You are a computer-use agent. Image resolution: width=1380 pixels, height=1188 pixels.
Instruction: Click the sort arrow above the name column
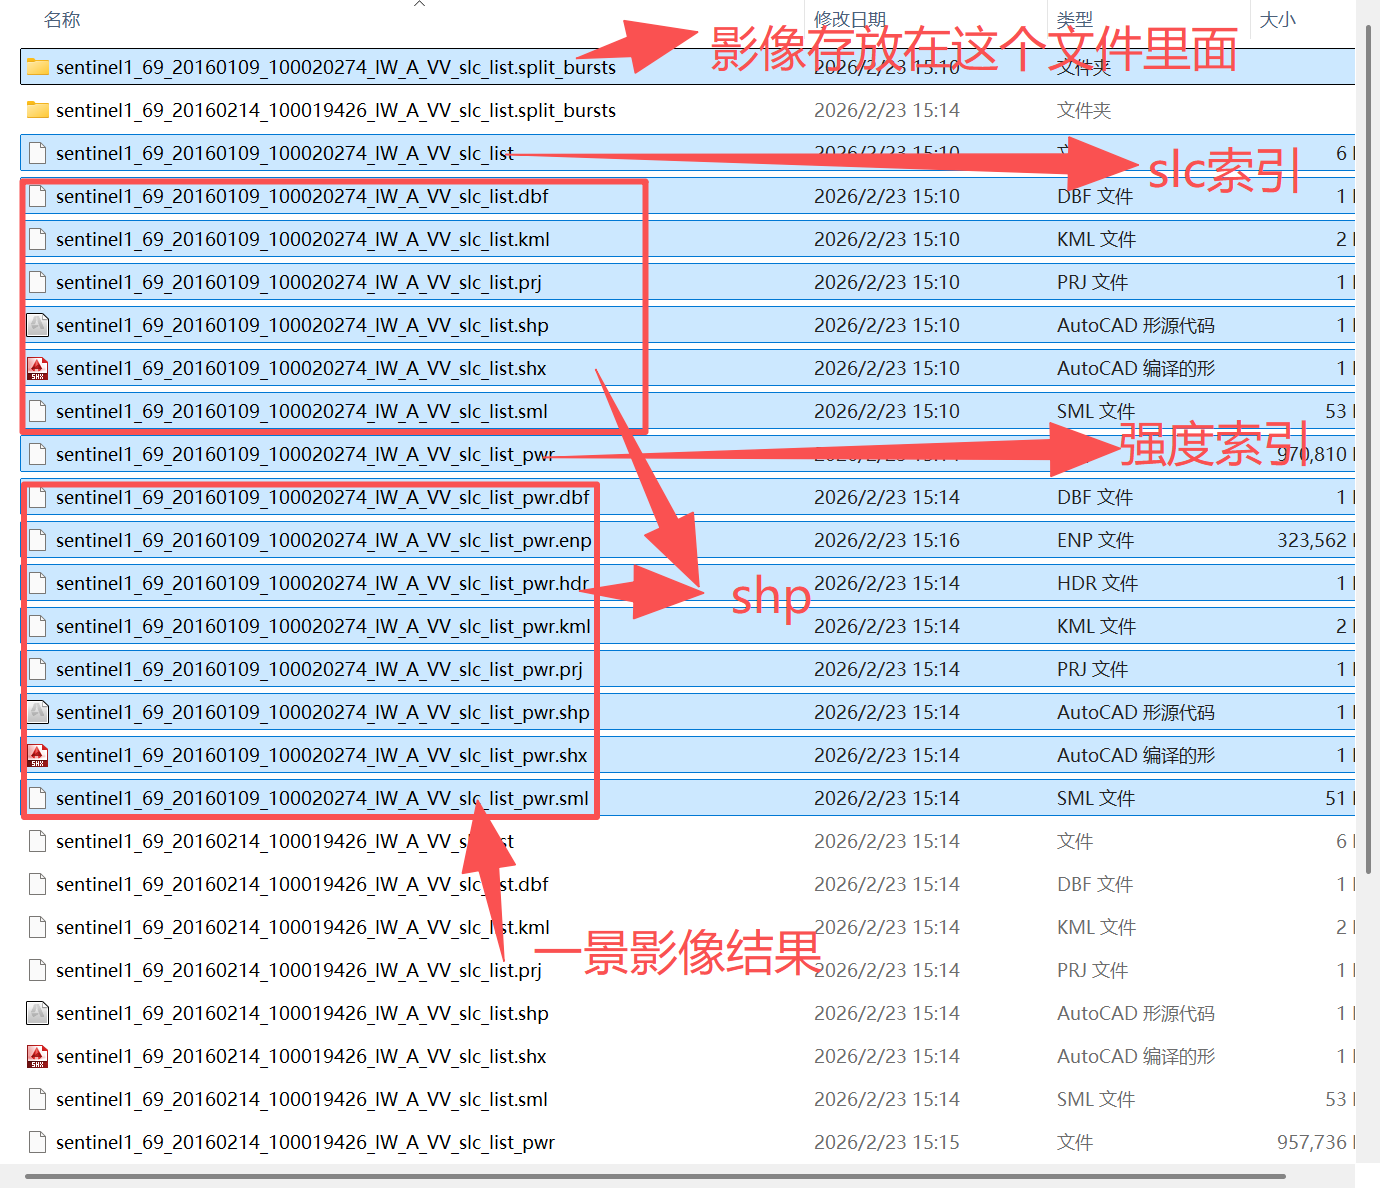coord(420,4)
